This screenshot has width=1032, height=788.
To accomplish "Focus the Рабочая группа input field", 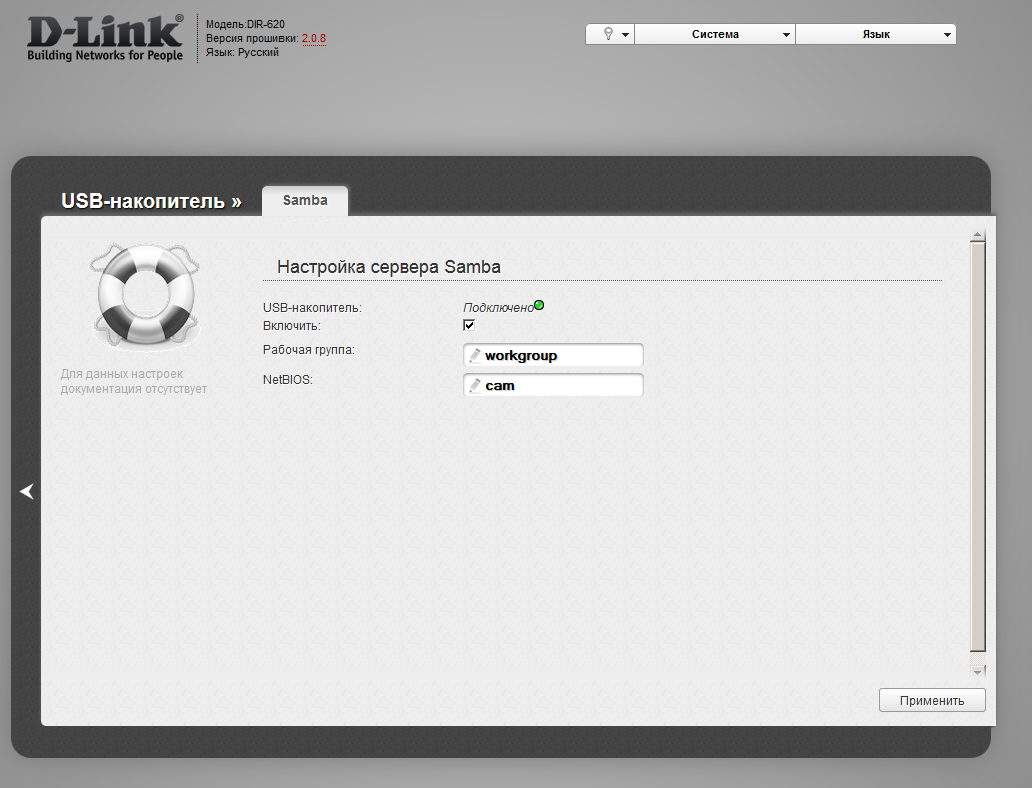I will tap(560, 356).
